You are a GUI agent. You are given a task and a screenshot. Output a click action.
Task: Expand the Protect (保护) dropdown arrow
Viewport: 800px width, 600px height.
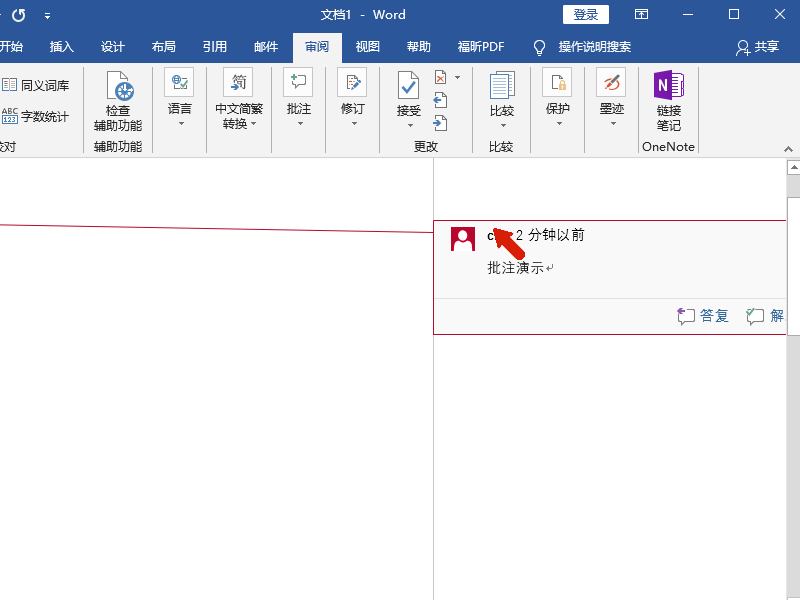(559, 123)
